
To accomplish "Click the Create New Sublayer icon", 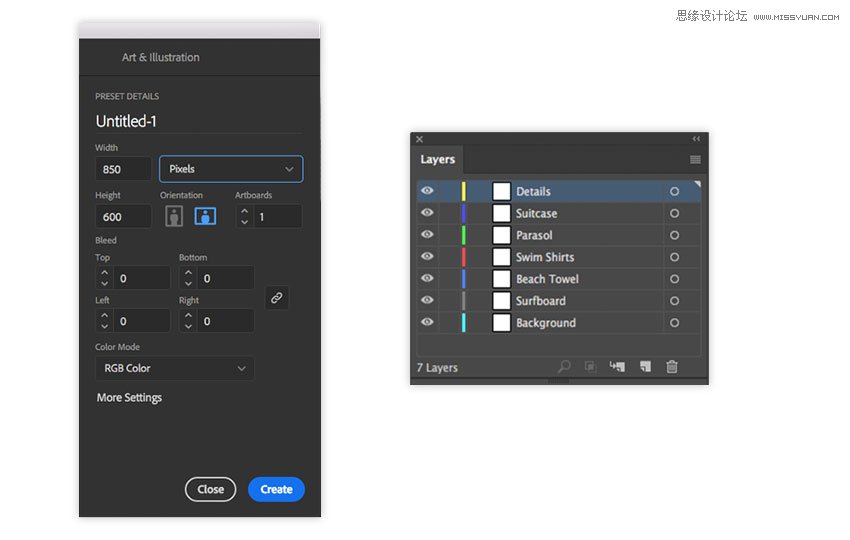I will [x=617, y=367].
